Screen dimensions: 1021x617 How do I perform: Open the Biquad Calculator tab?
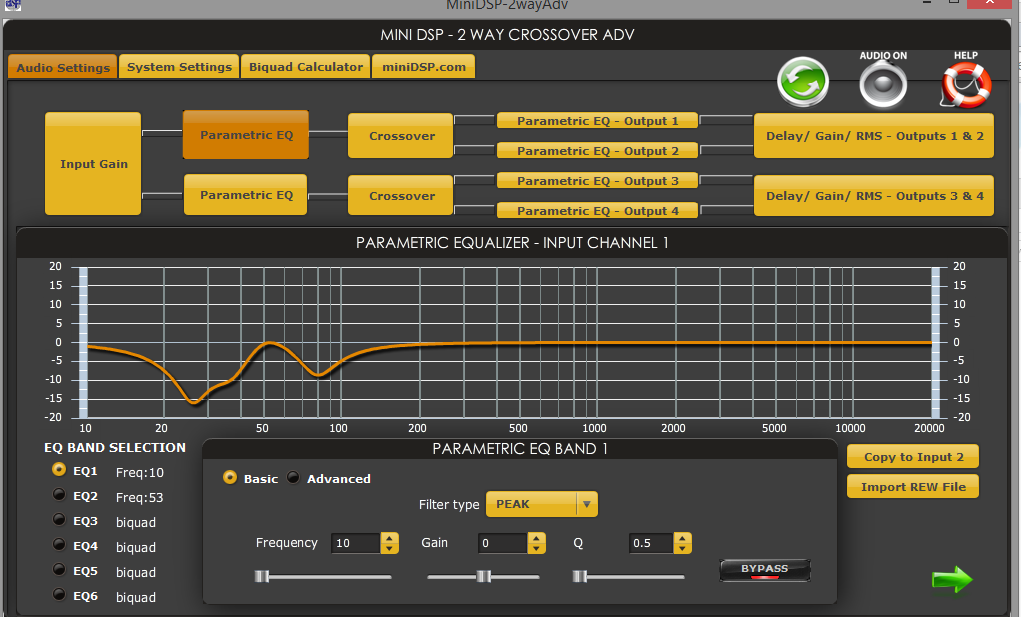click(305, 66)
